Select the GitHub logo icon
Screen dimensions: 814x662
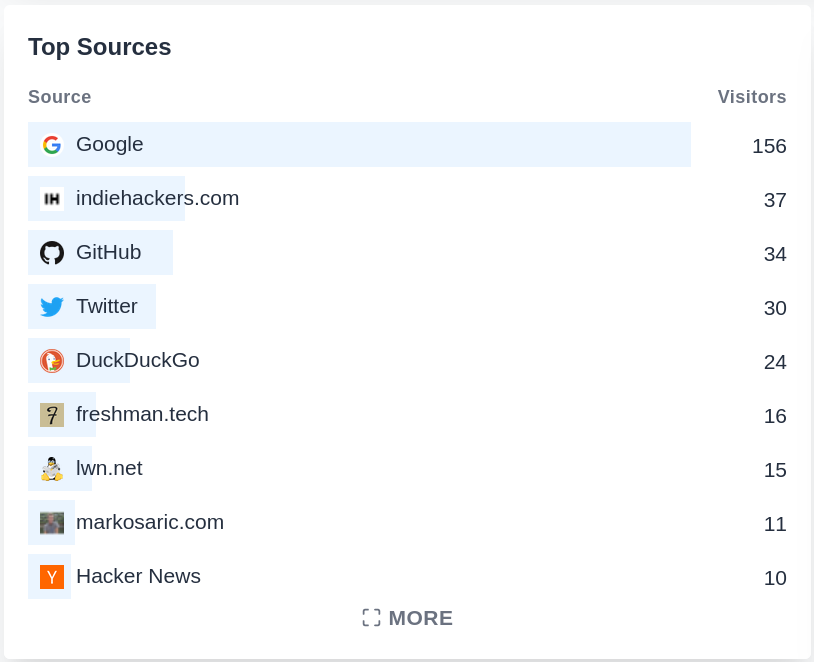(50, 252)
